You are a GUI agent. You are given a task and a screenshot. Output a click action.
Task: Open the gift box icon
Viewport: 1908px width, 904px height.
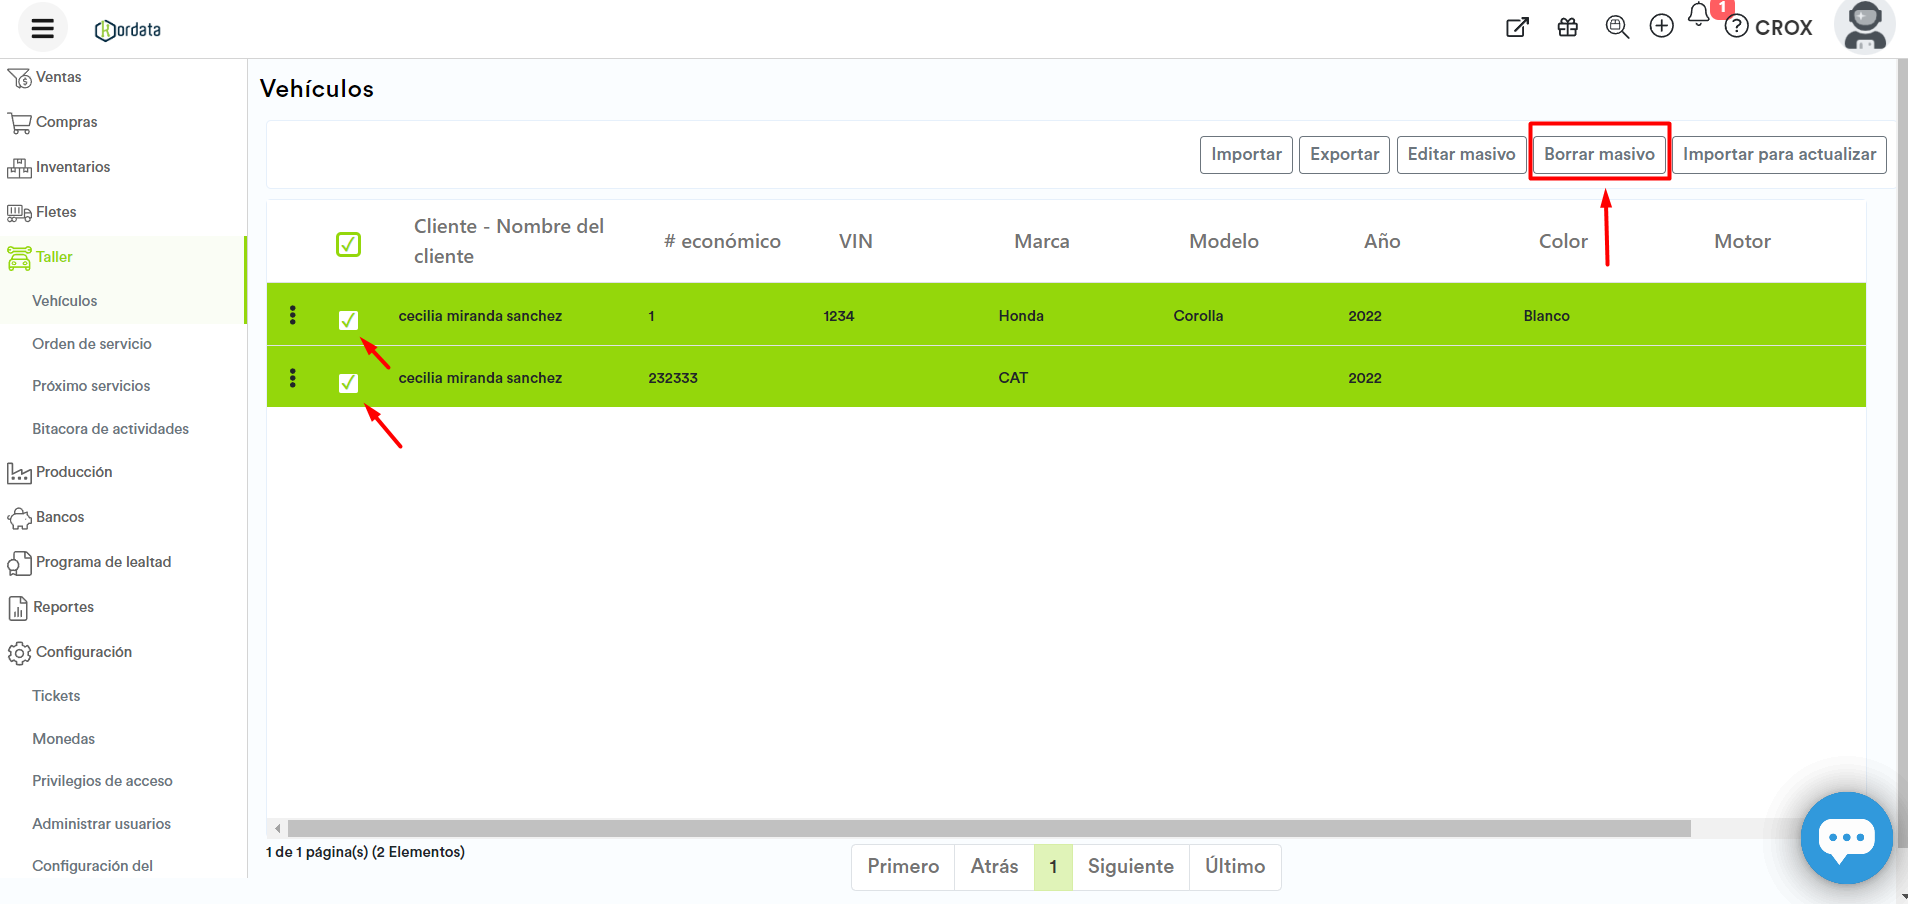(x=1567, y=28)
